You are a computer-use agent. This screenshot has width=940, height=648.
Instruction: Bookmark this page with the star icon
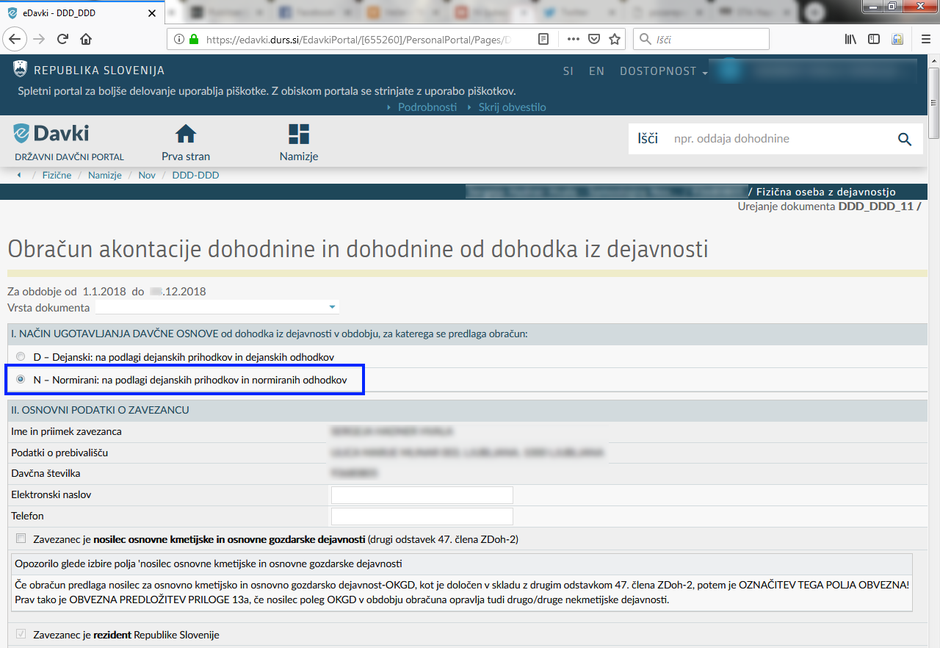pyautogui.click(x=617, y=38)
